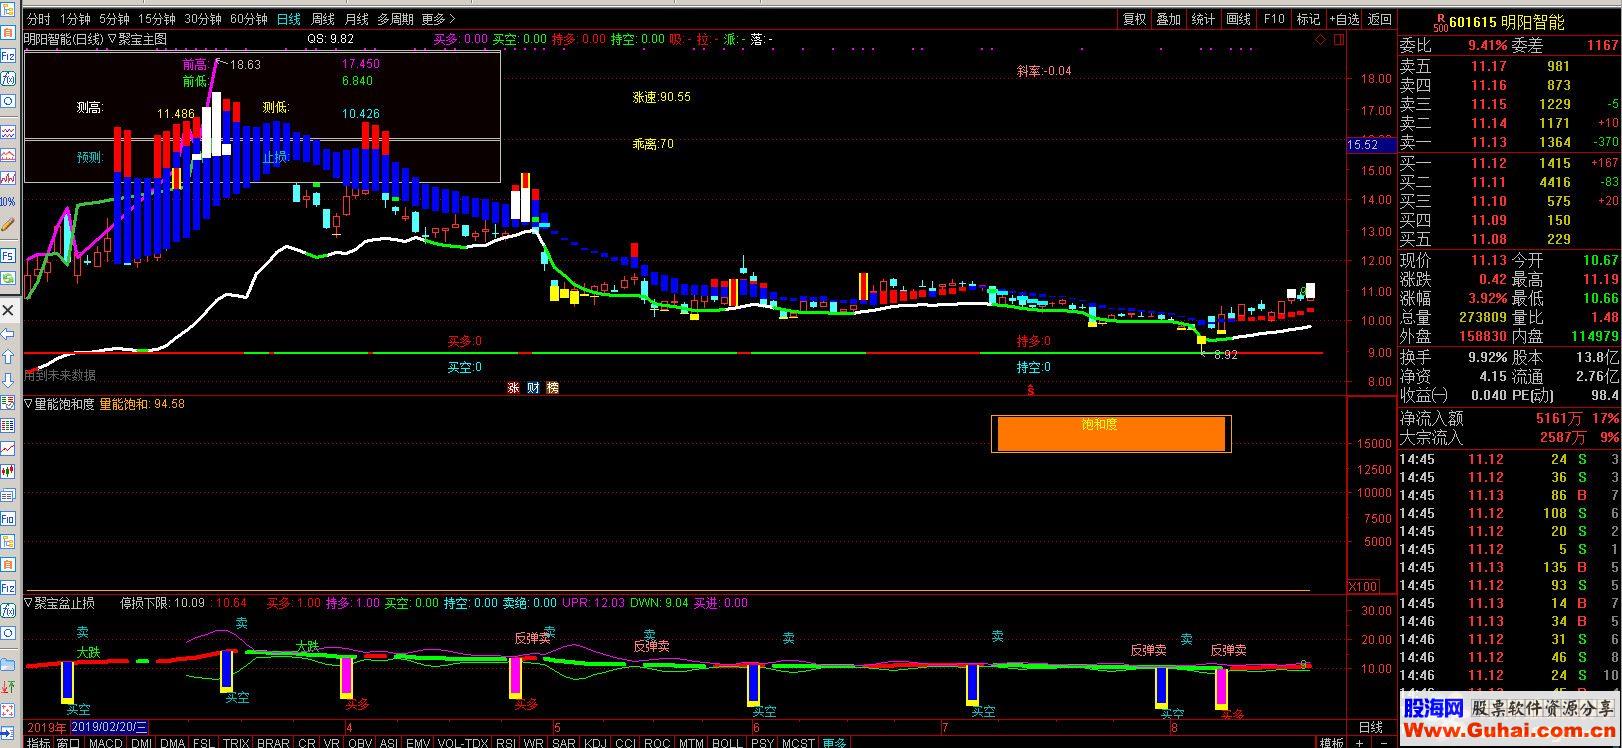Click the orange 饱和度 bar
Image resolution: width=1622 pixels, height=748 pixels.
click(x=1110, y=434)
